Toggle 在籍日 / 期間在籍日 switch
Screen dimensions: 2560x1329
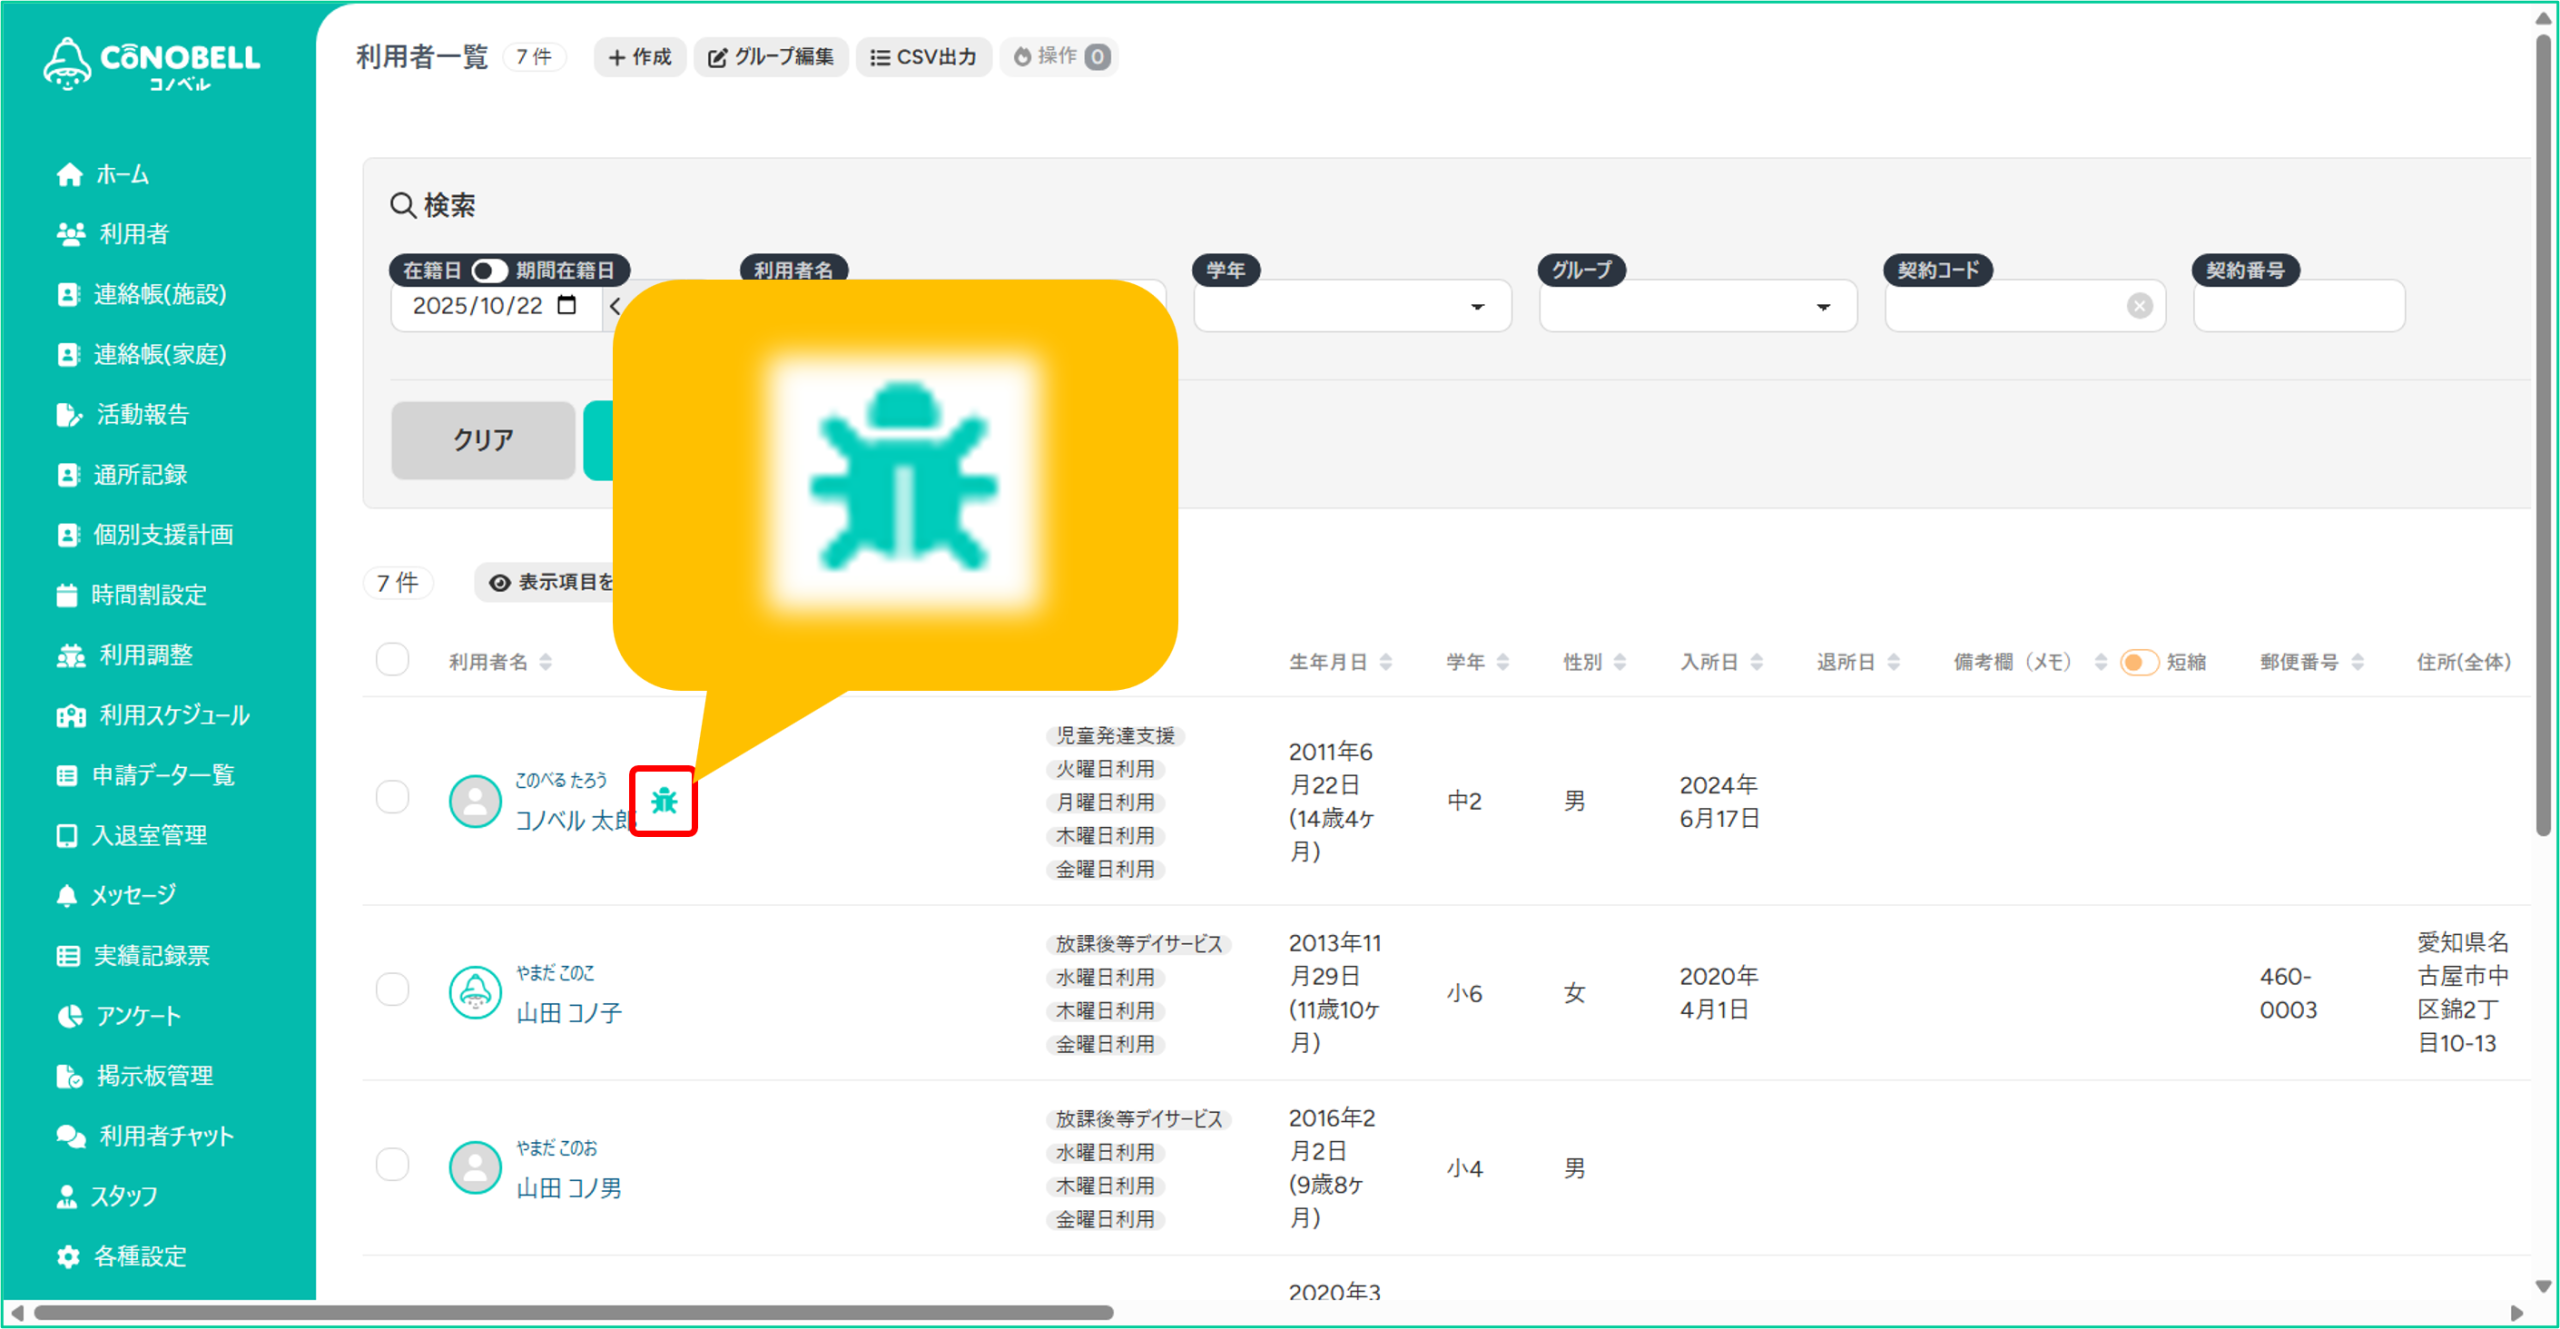489,271
